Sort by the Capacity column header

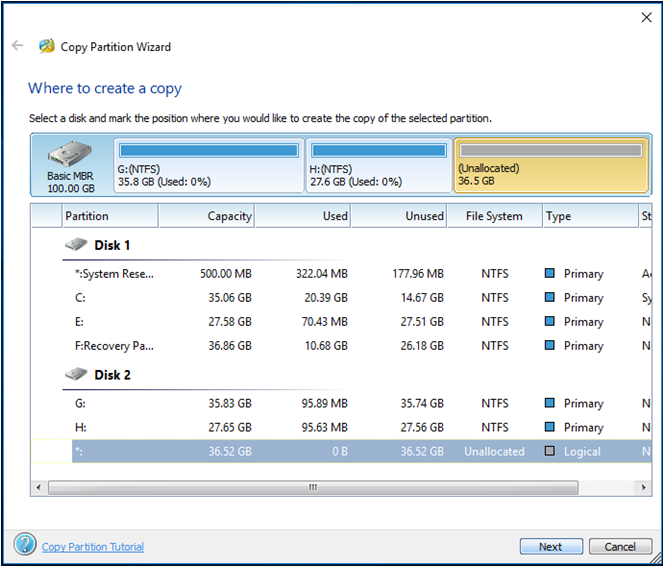click(x=206, y=216)
